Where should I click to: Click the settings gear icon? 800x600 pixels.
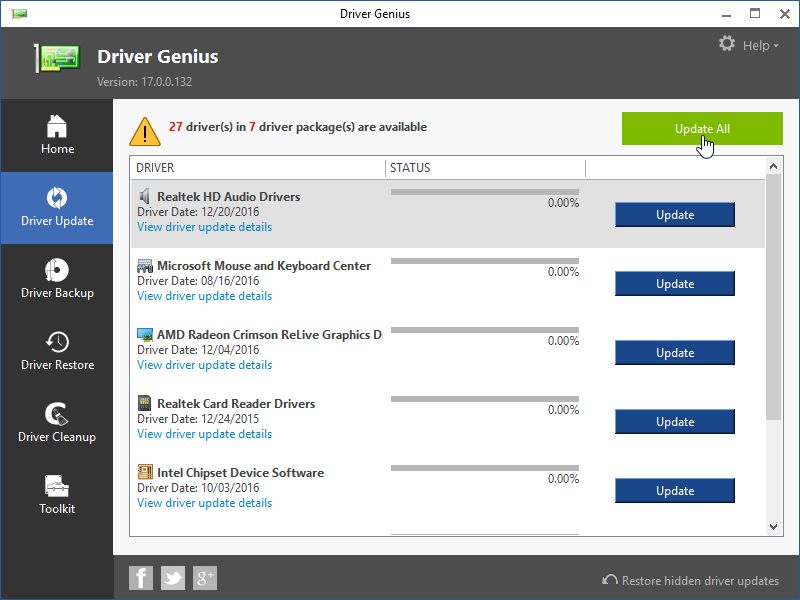click(727, 44)
